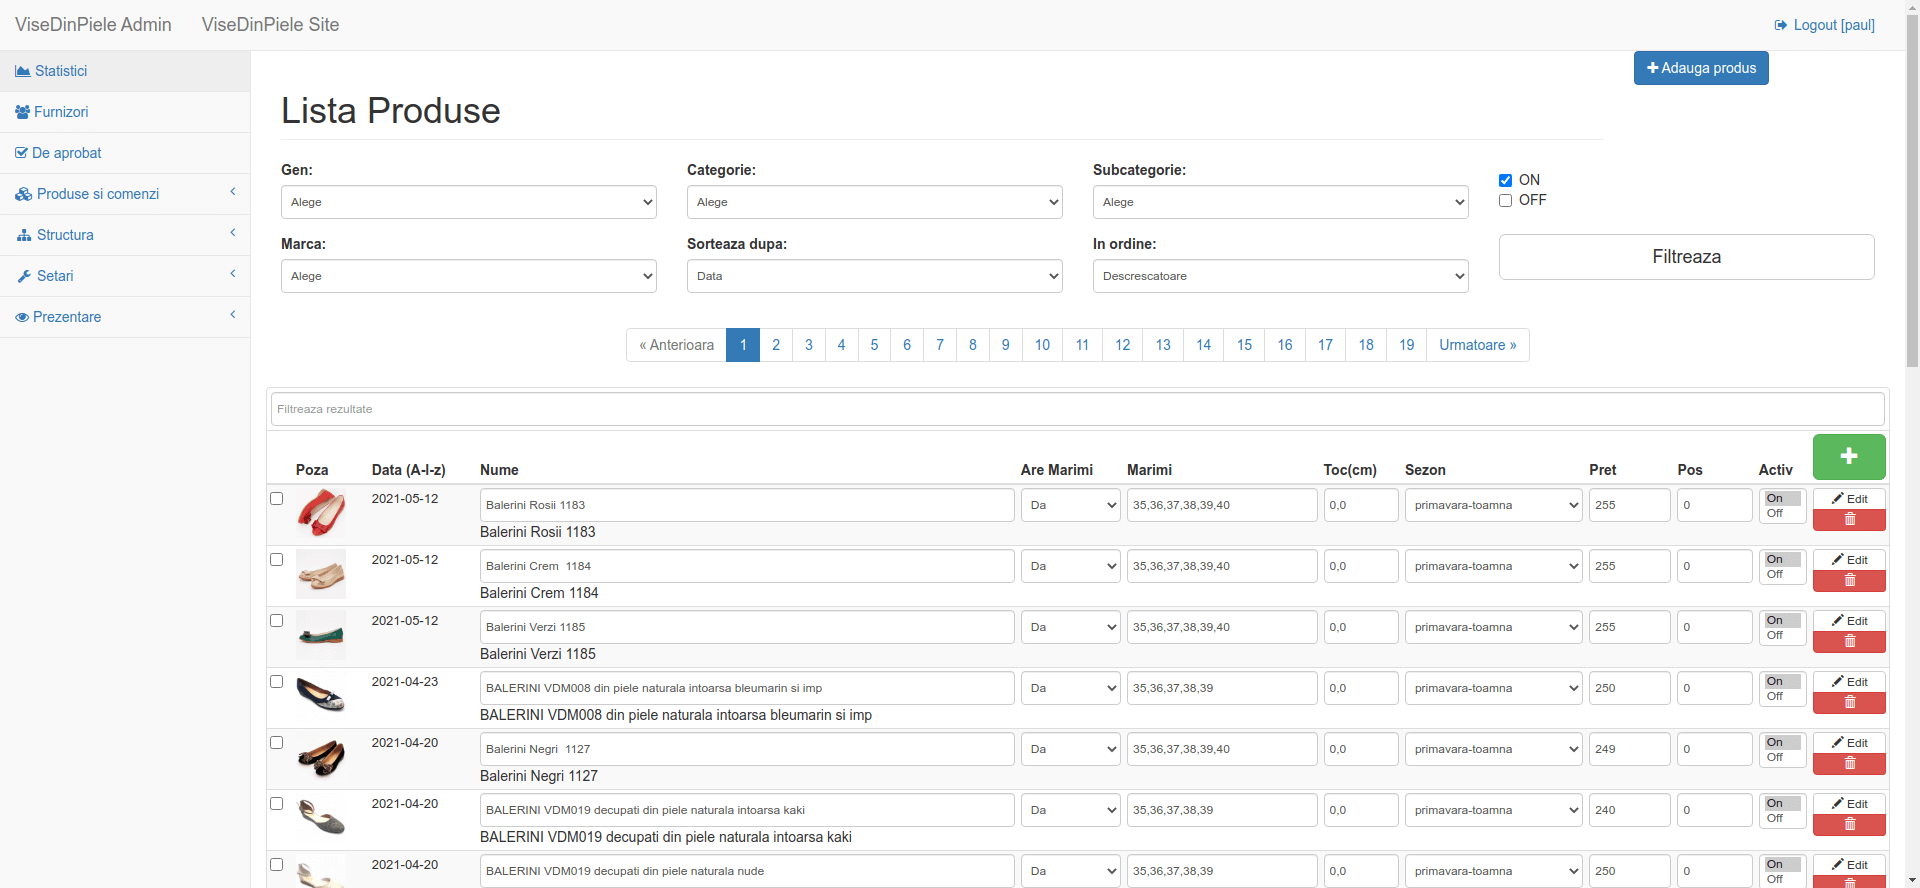Screen dimensions: 1920x888
Task: Click « Anterioara previous page link
Action: click(x=677, y=345)
